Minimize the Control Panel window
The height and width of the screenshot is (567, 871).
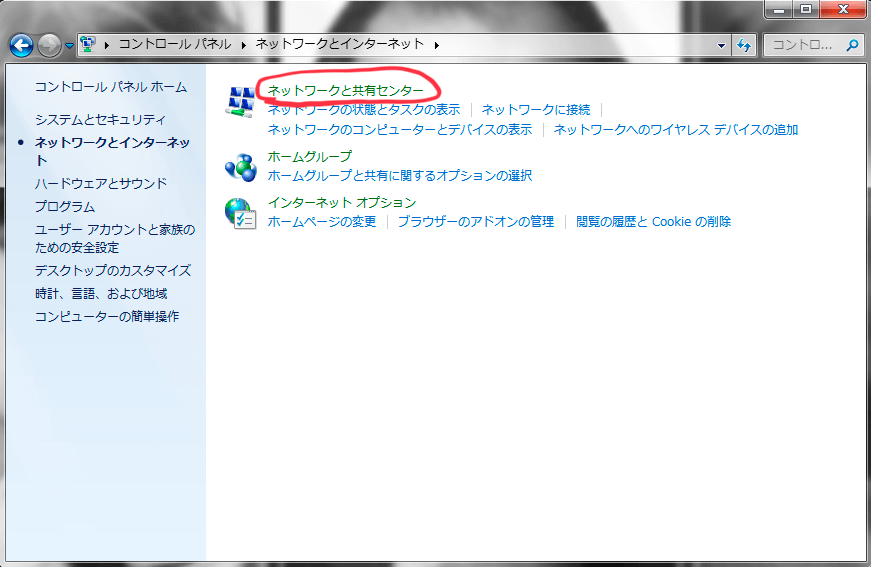779,9
